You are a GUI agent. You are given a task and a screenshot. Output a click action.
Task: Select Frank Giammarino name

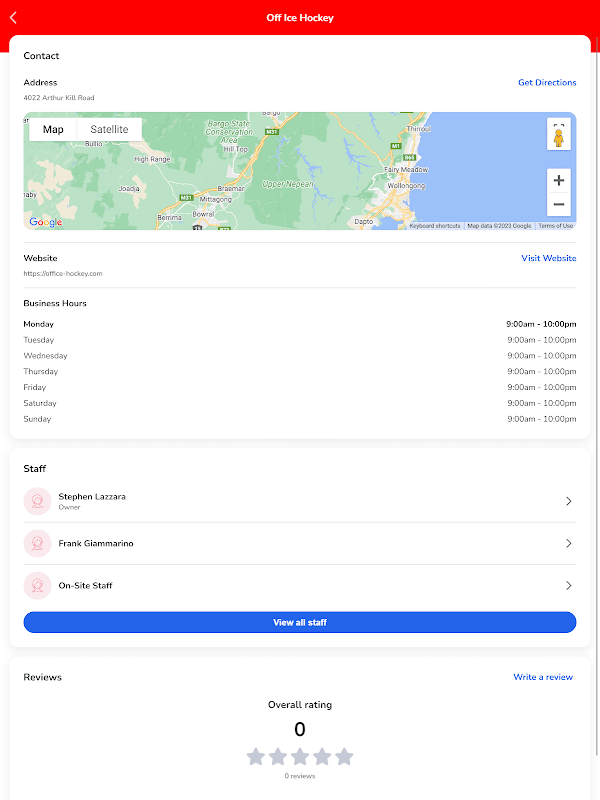(96, 543)
